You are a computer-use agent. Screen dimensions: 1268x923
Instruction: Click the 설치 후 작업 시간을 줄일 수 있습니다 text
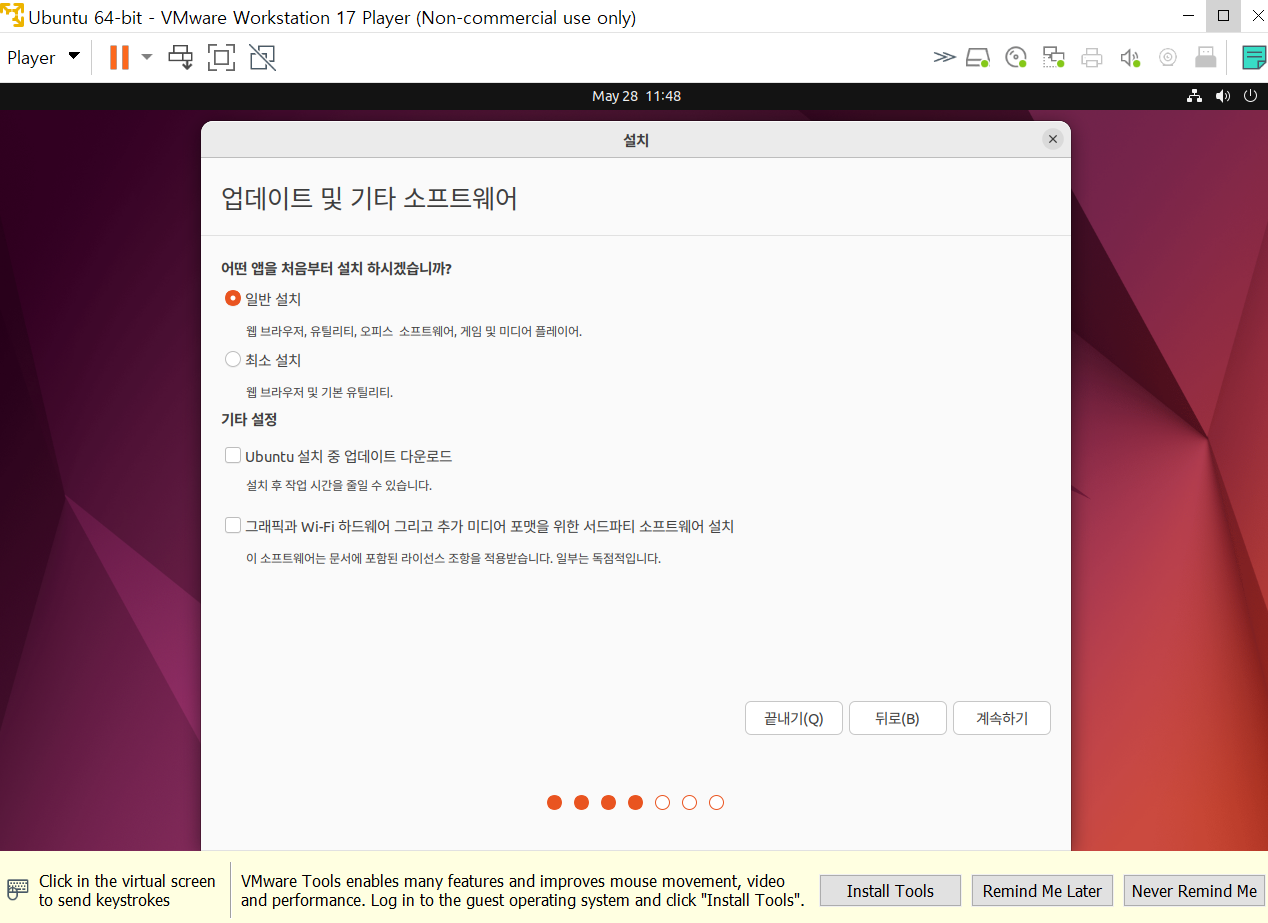pos(339,486)
